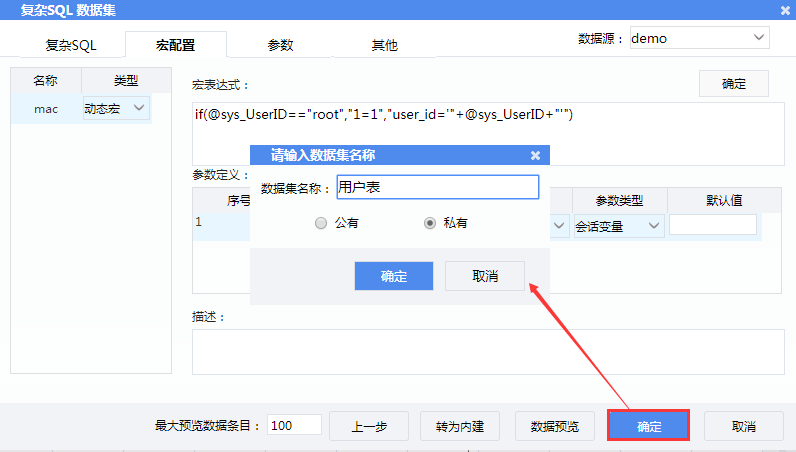Switch to the 复杂SQL tab
796x452 pixels.
click(x=70, y=45)
